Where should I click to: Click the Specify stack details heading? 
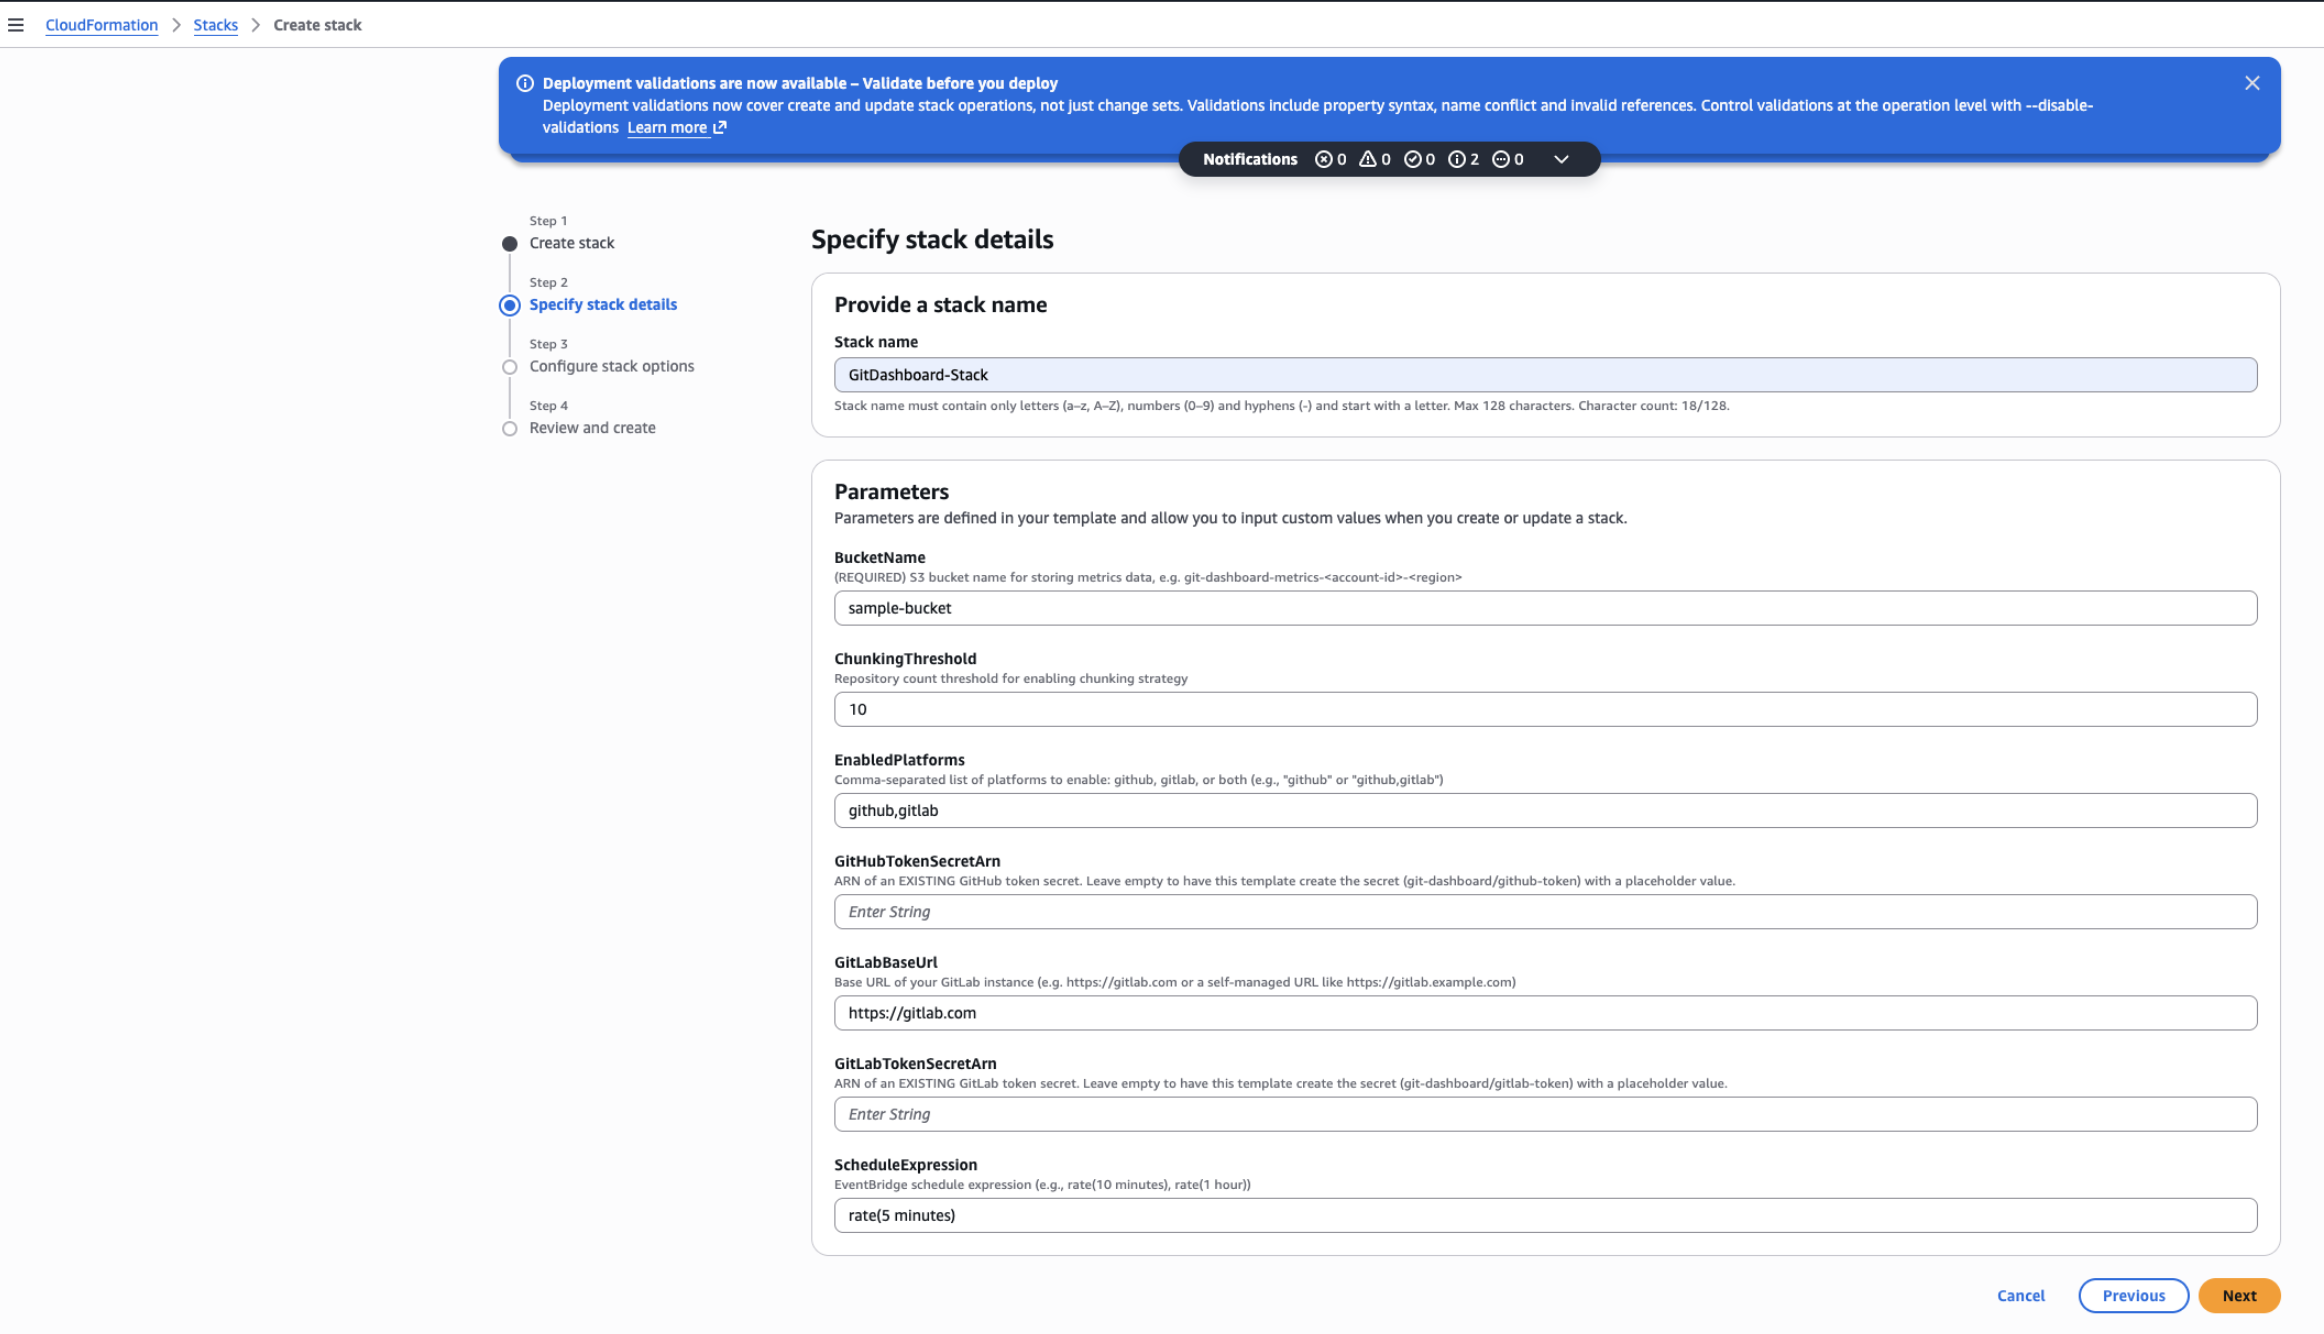(932, 239)
